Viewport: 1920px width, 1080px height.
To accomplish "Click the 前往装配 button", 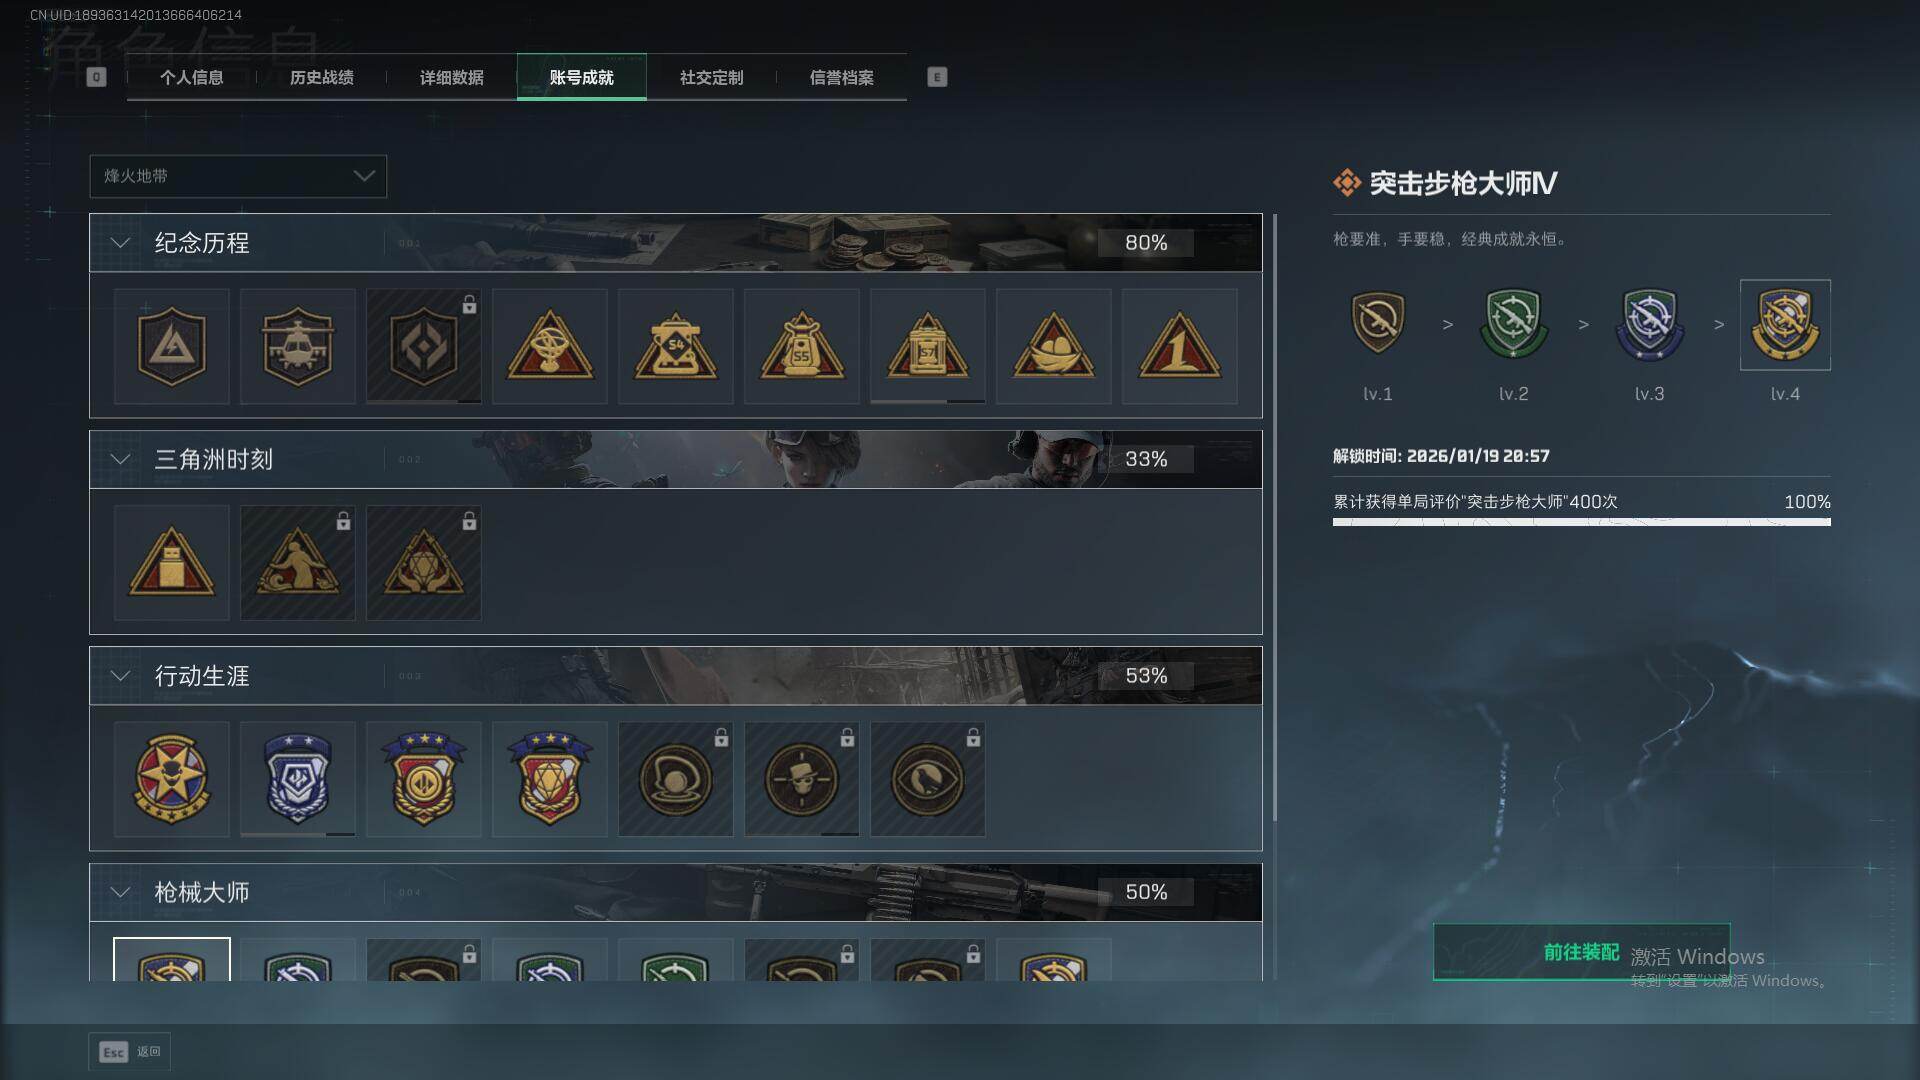I will 1581,952.
